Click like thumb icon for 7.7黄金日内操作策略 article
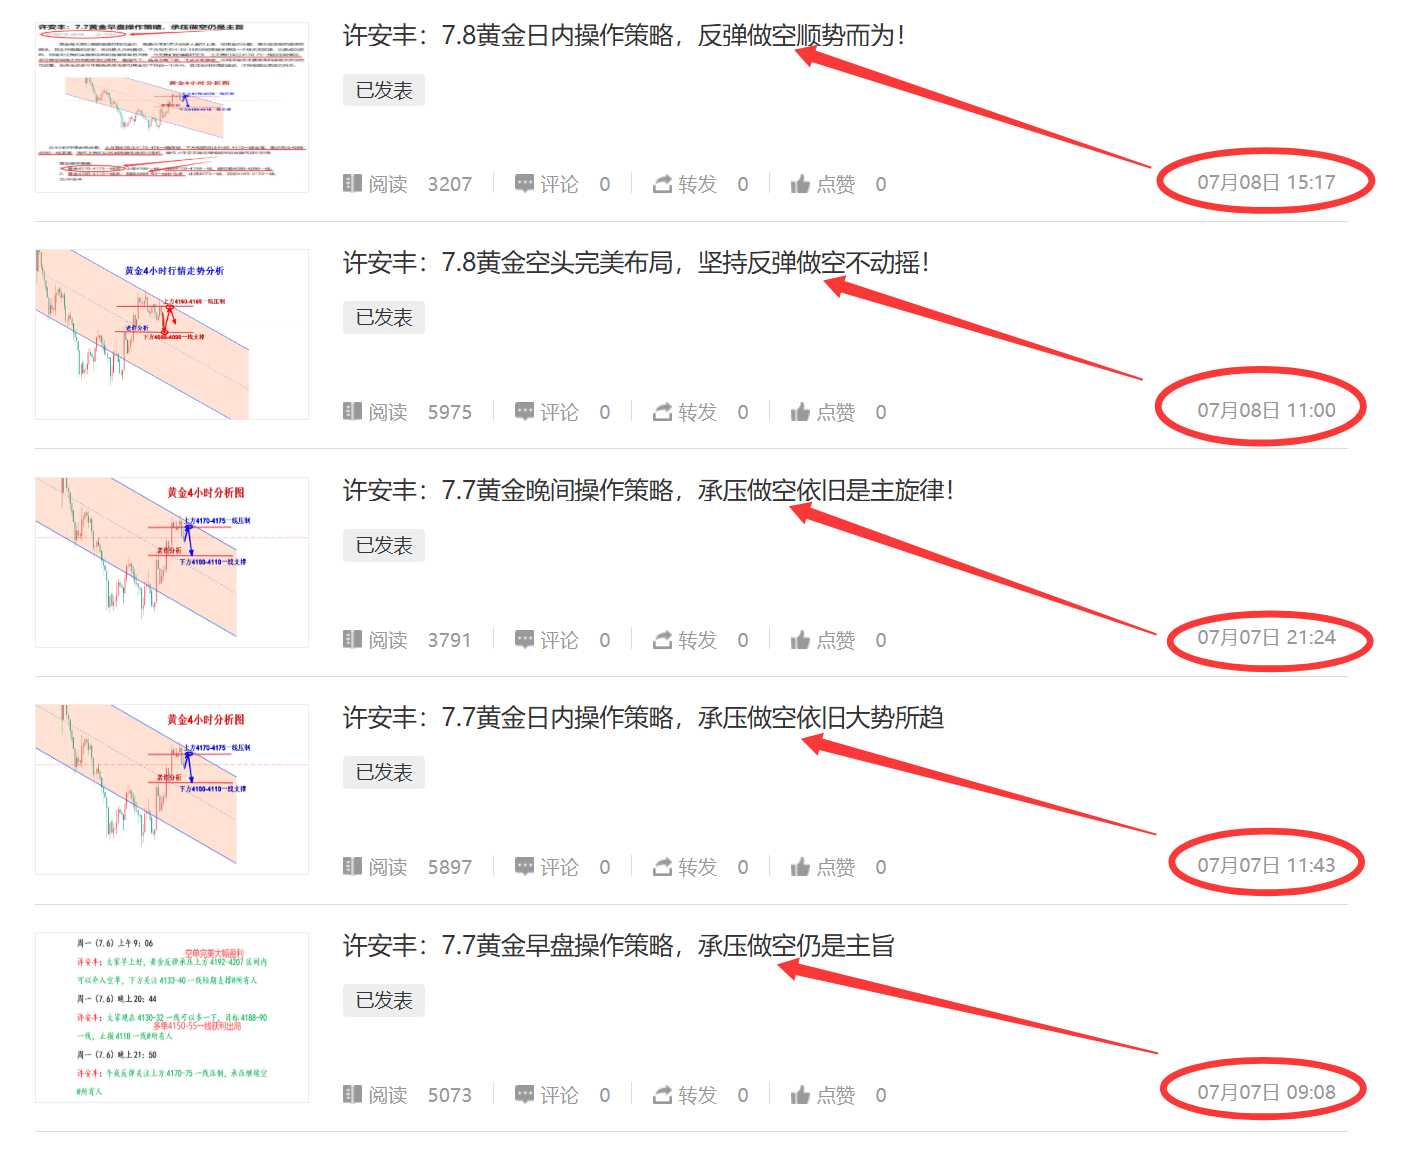Viewport: 1401px width, 1150px height. (800, 866)
